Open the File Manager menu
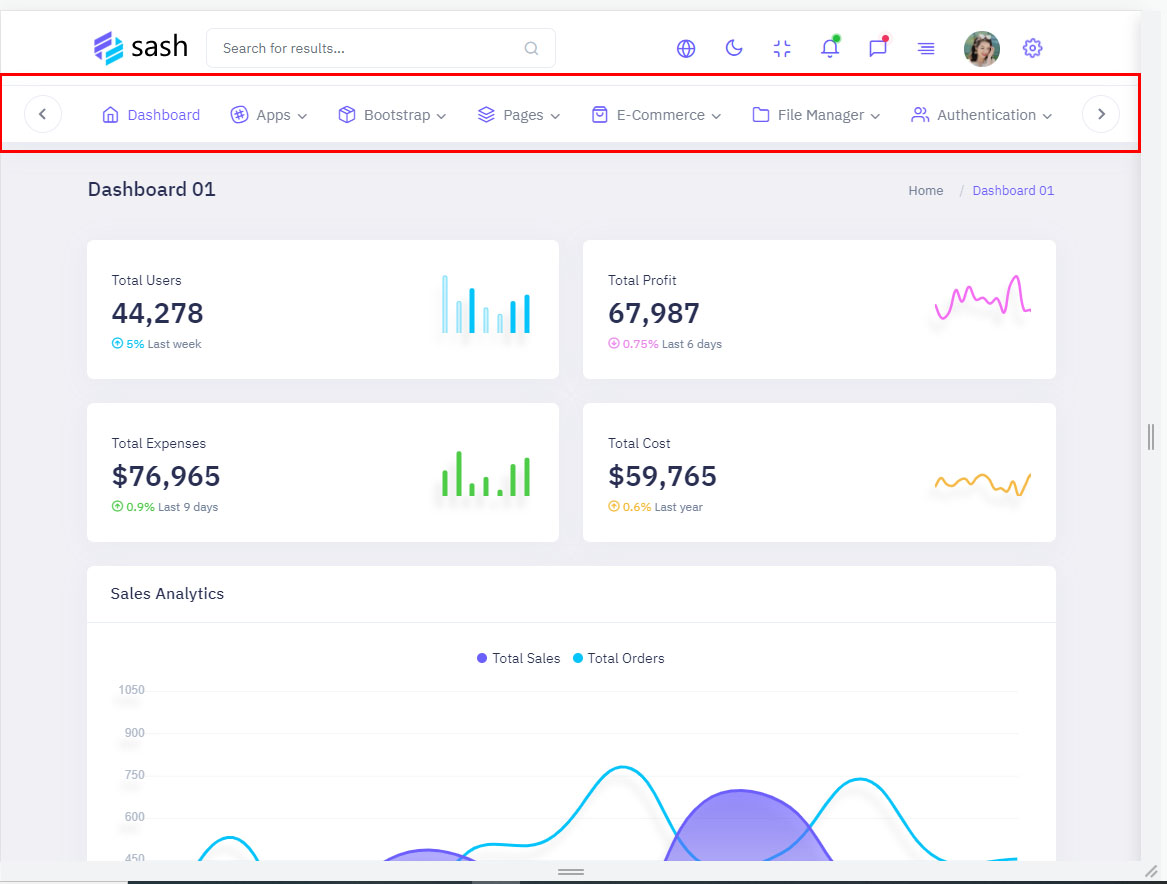This screenshot has height=884, width=1167. pyautogui.click(x=816, y=115)
